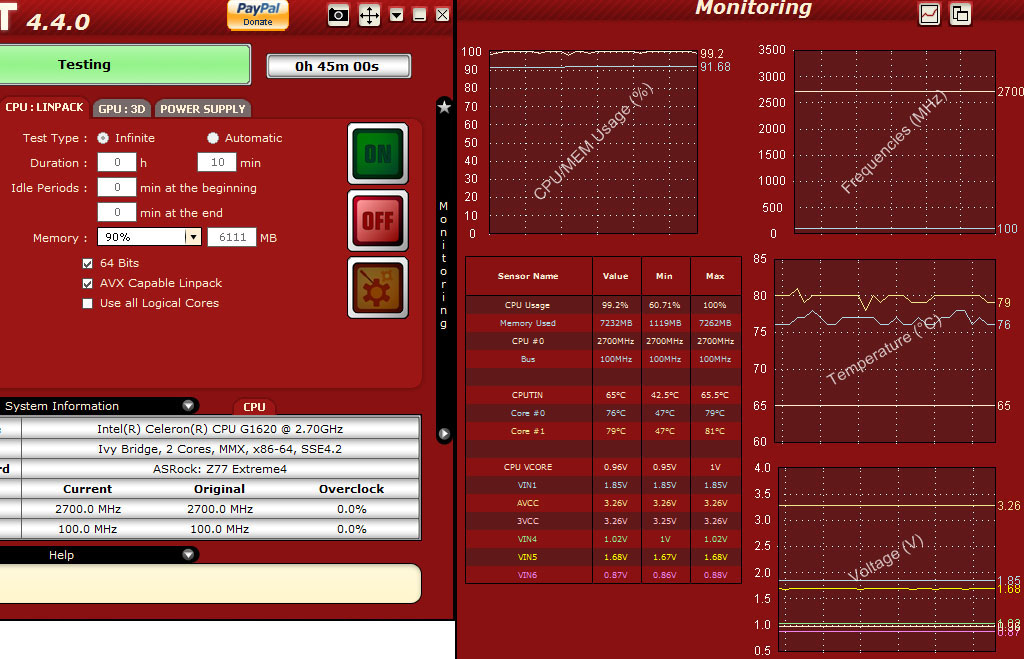Collapse the Help section arrow
The image size is (1024, 659).
click(188, 555)
